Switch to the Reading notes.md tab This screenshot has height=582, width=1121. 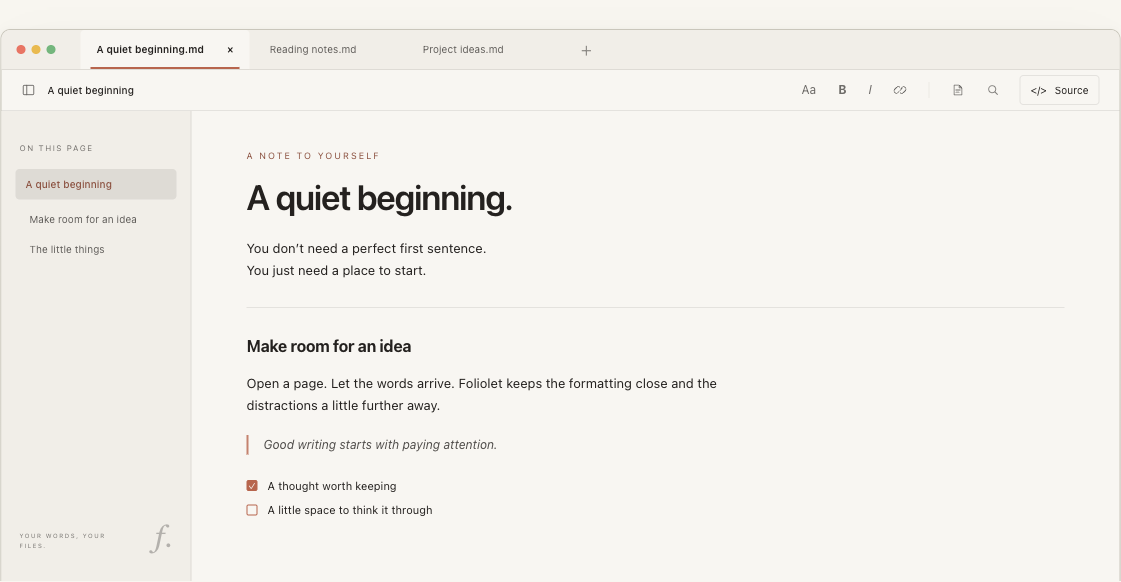(x=313, y=50)
